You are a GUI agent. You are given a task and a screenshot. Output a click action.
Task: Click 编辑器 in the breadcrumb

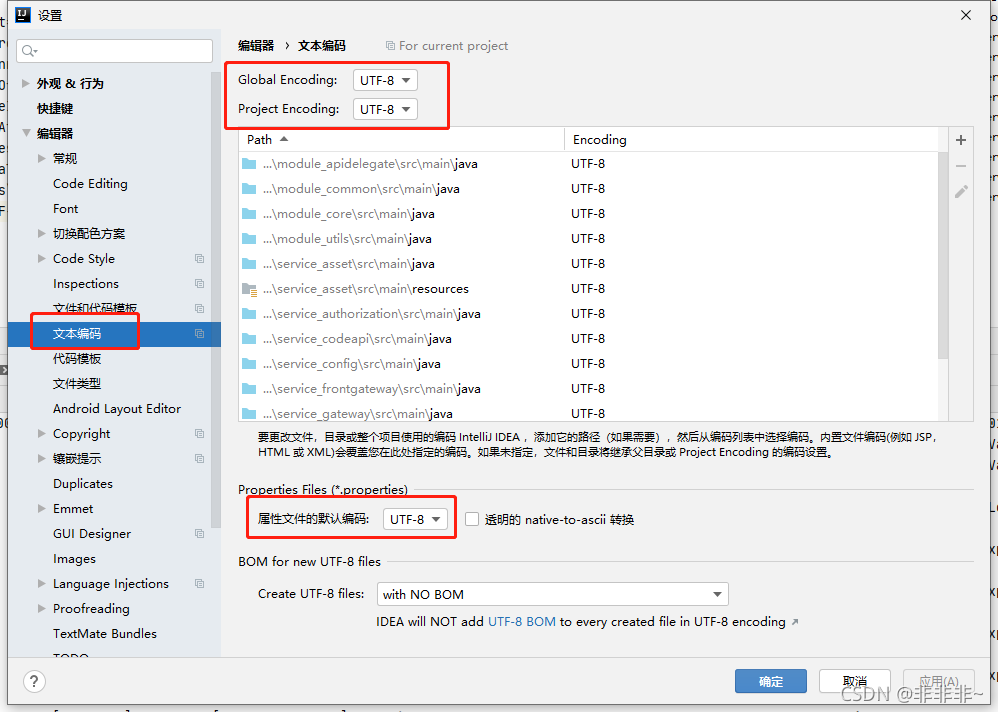click(256, 46)
